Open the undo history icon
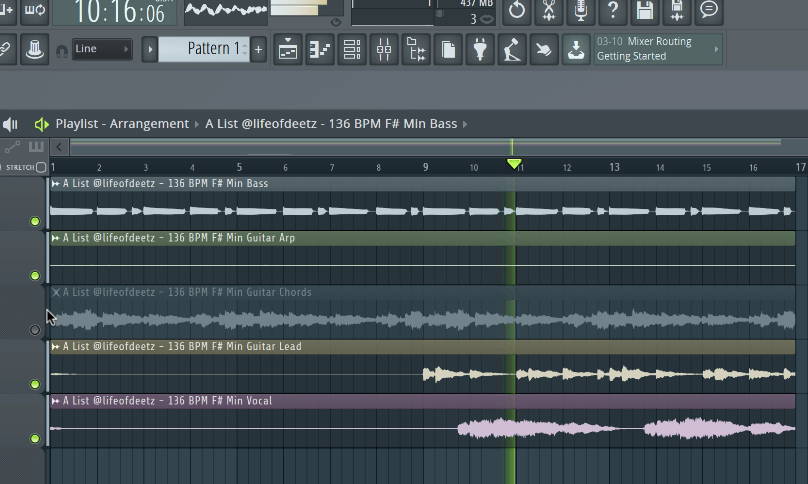This screenshot has width=808, height=484. click(516, 11)
